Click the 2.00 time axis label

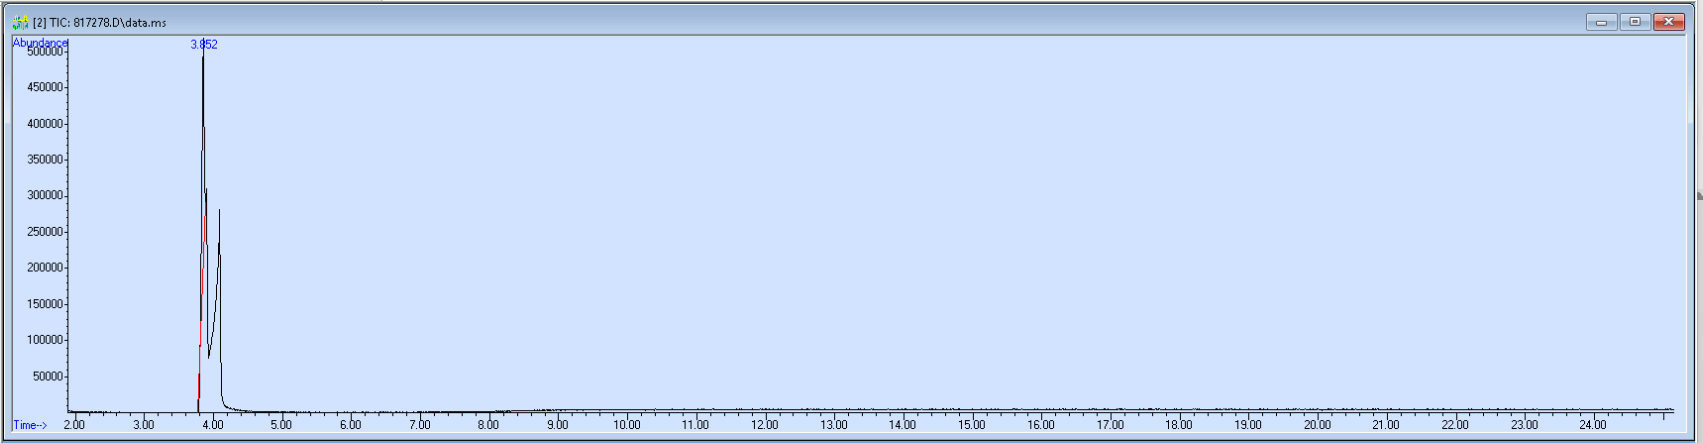pyautogui.click(x=75, y=425)
